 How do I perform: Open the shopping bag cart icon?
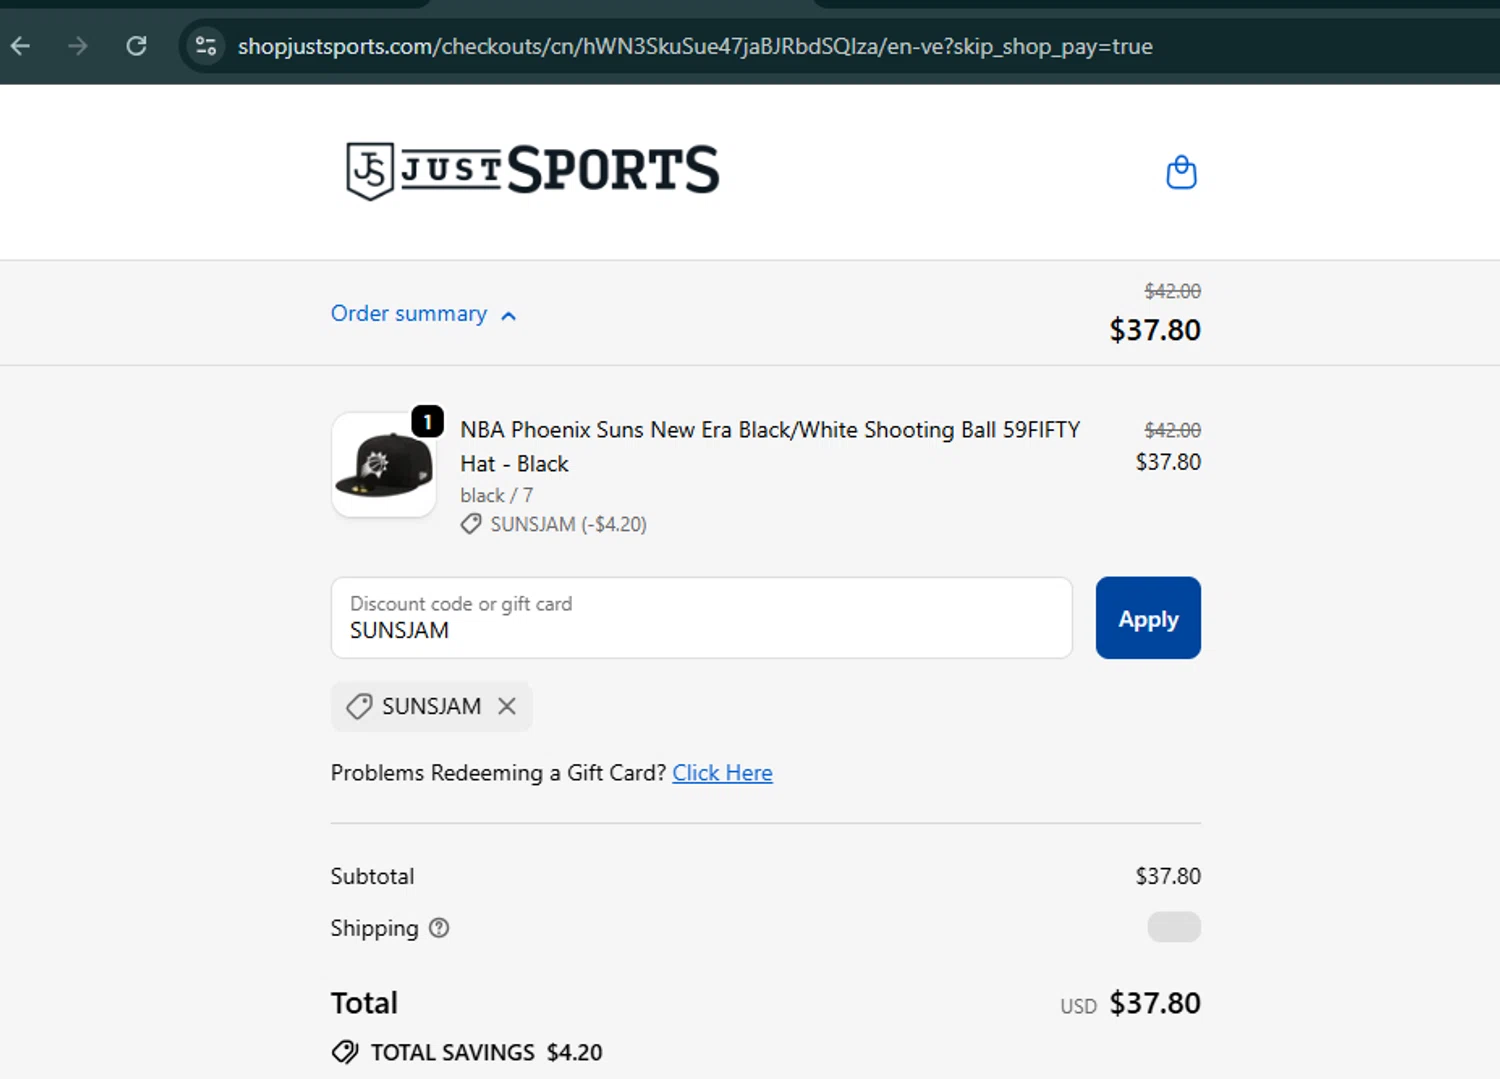pos(1181,172)
